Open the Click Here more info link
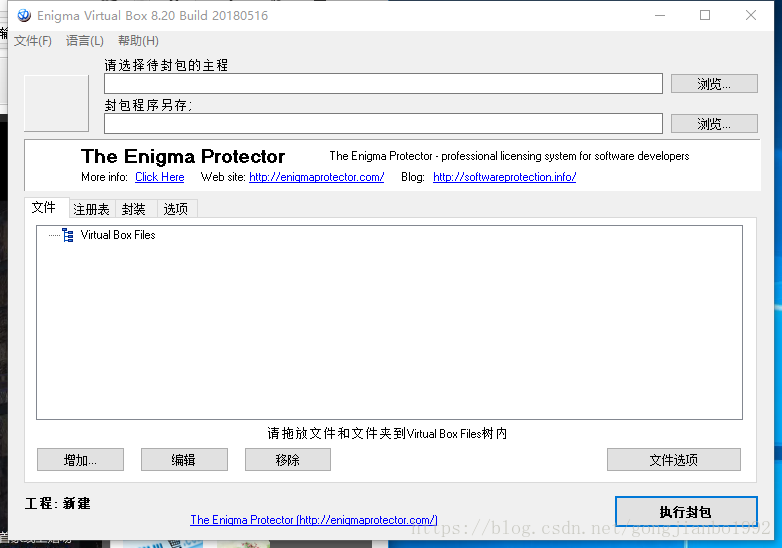The width and height of the screenshot is (782, 548). tap(160, 177)
